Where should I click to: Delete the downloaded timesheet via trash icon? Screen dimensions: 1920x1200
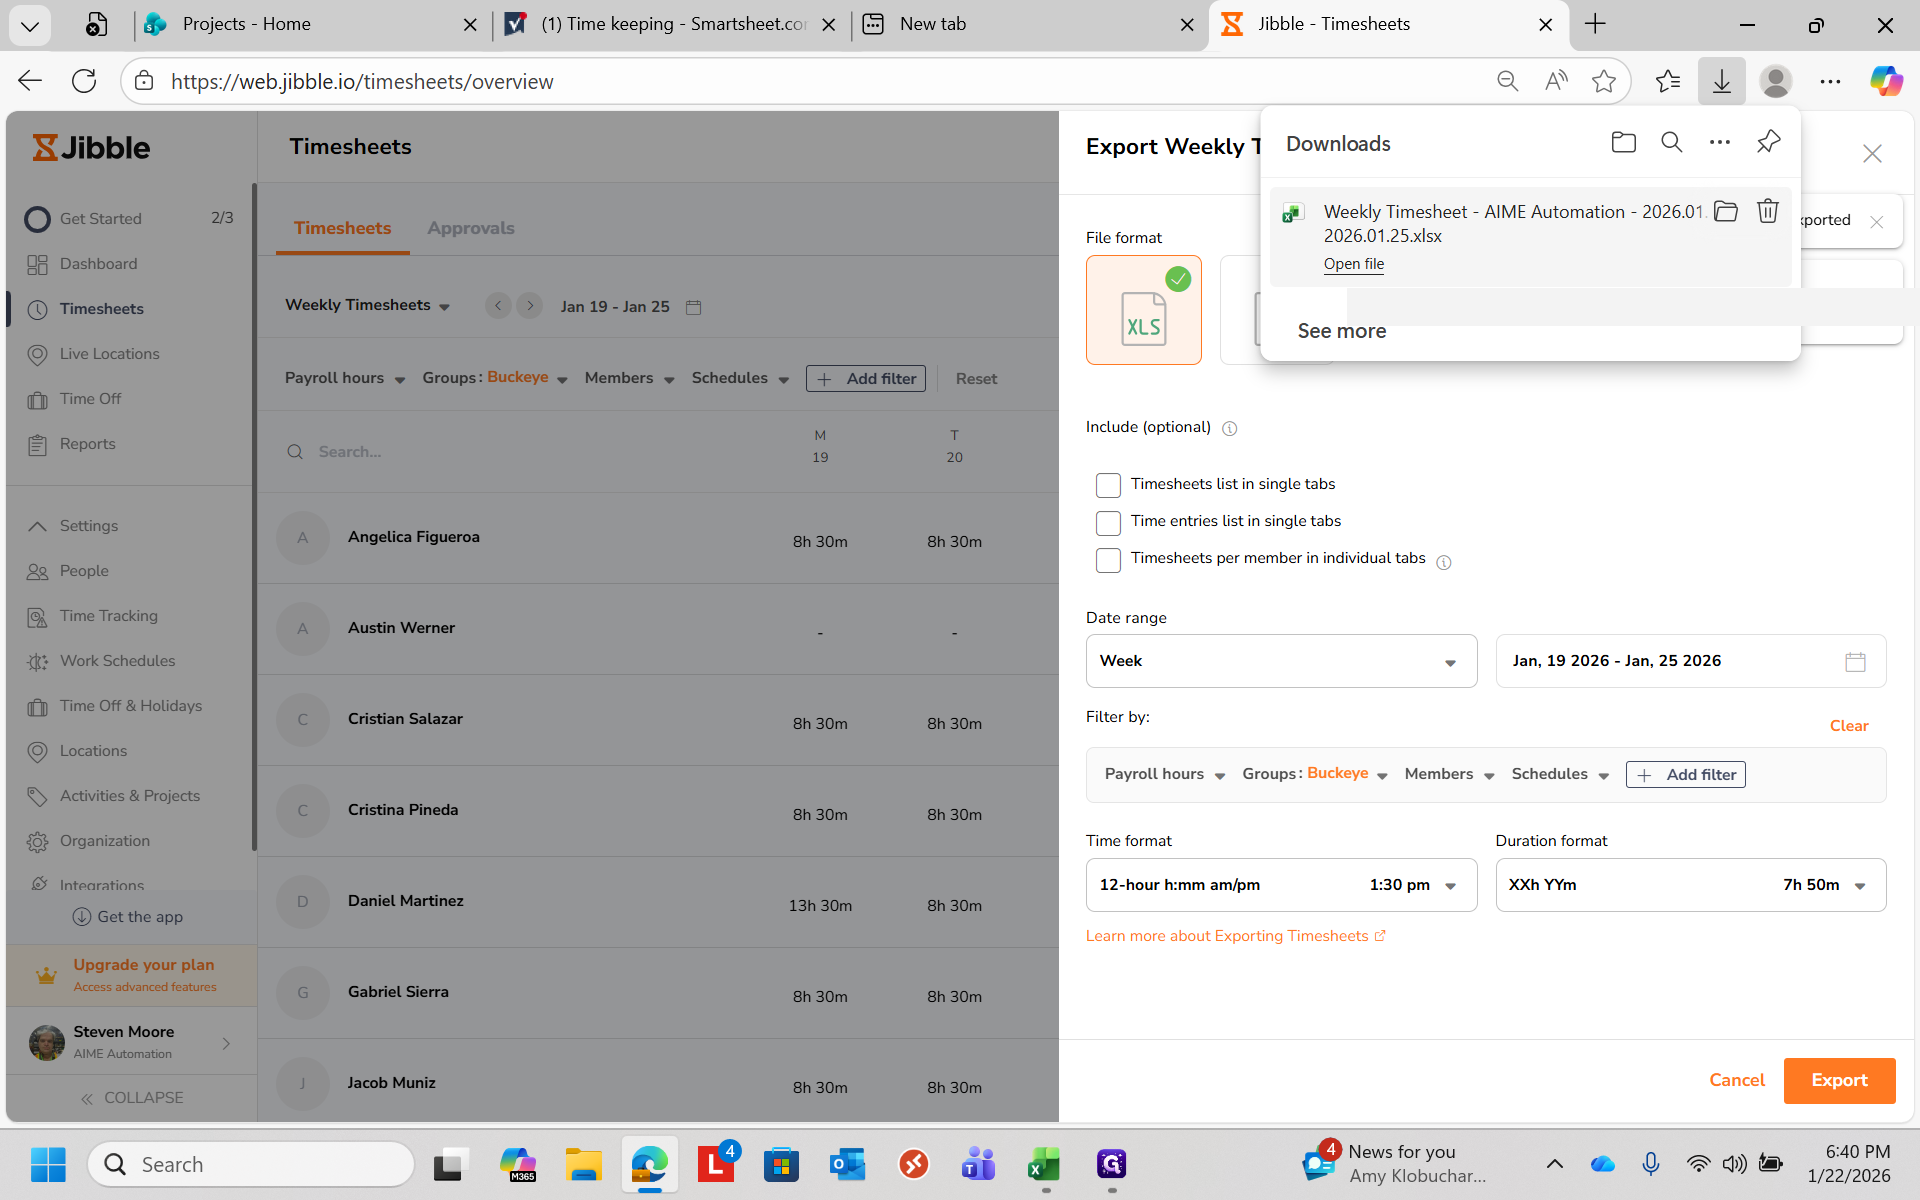[1767, 211]
